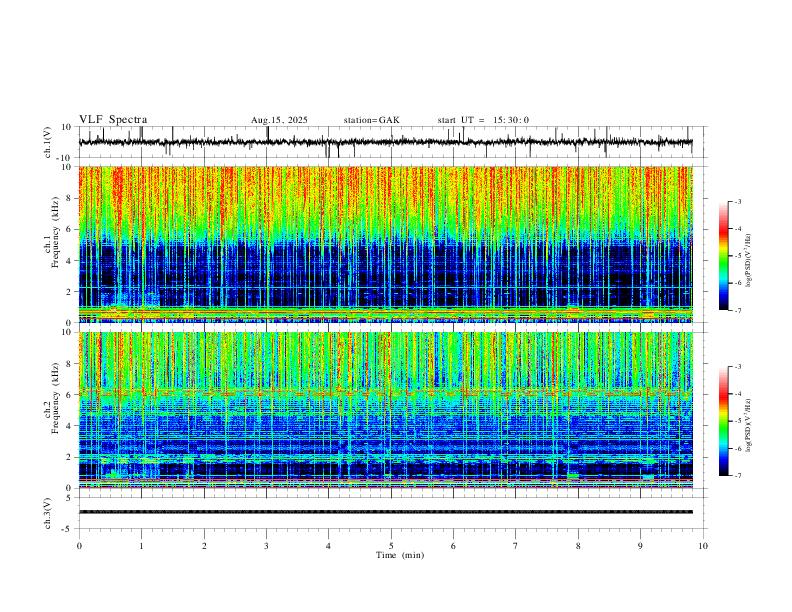The height and width of the screenshot is (612, 792).
Task: Click the ch.1 color bar '-5' tick
Action: click(737, 256)
